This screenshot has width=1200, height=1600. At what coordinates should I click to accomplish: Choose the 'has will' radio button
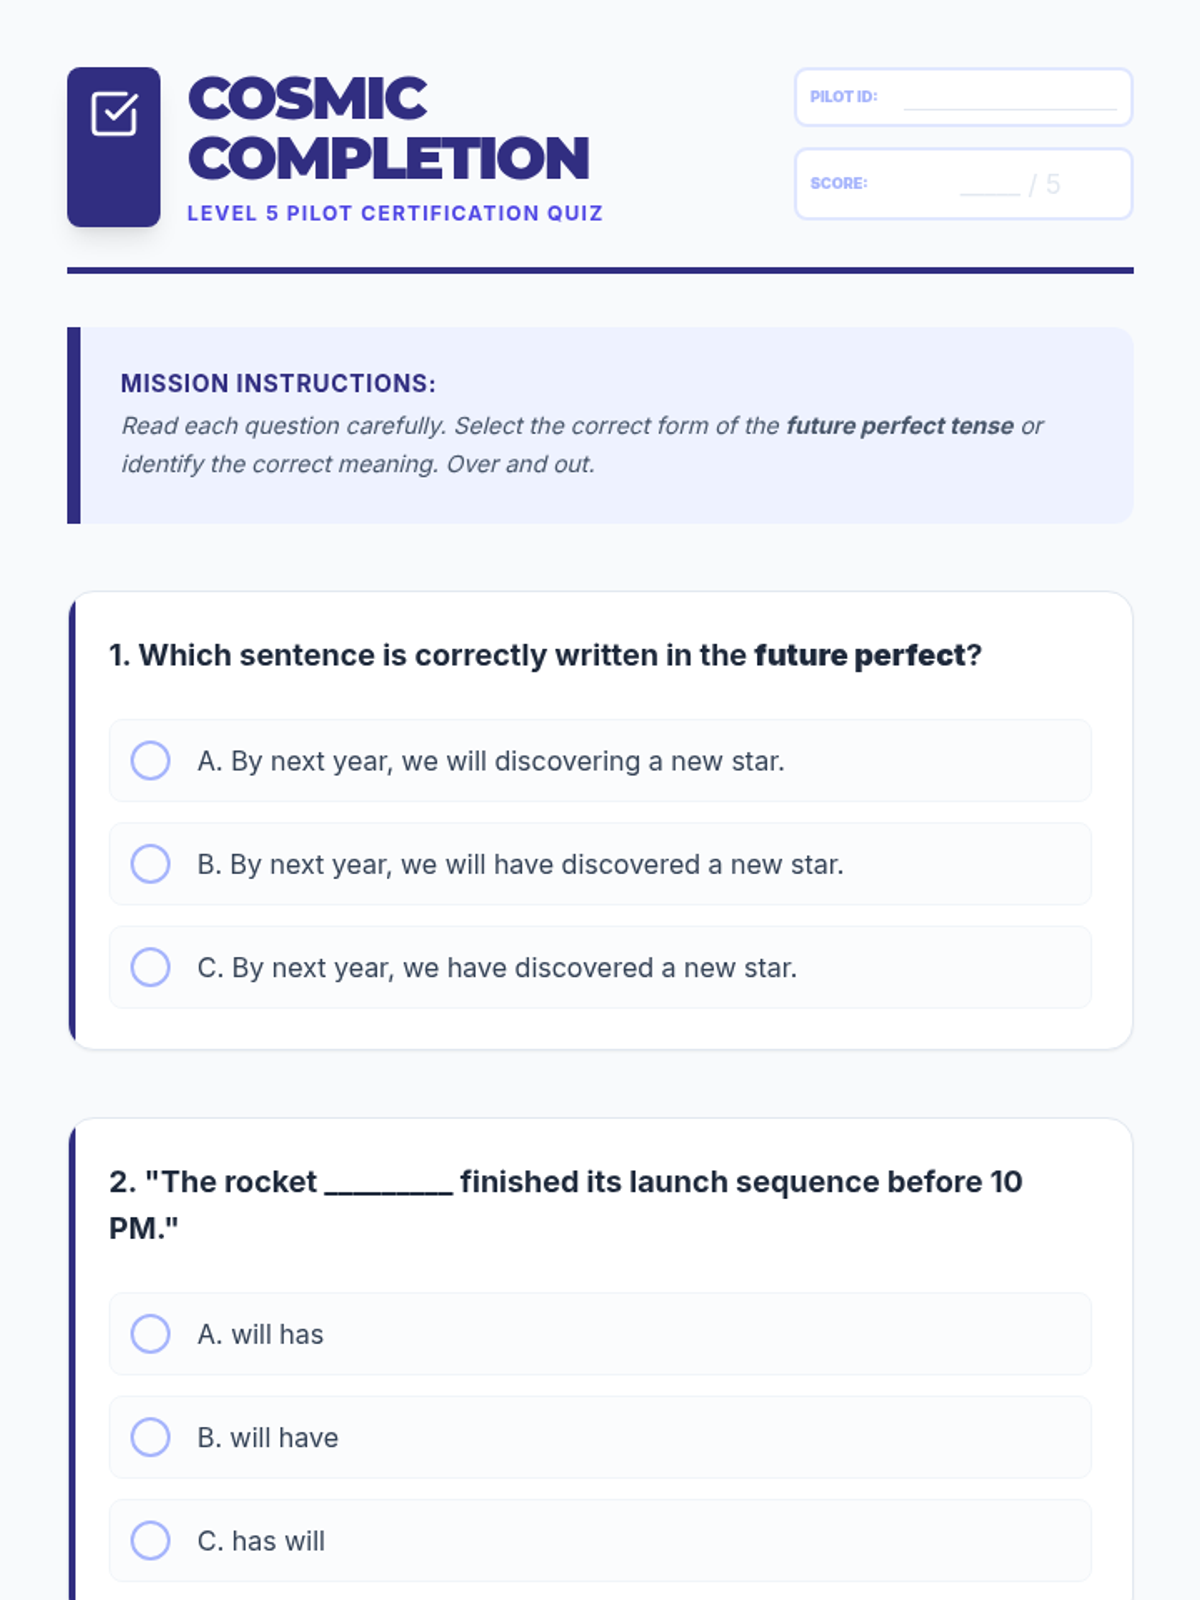tap(150, 1540)
